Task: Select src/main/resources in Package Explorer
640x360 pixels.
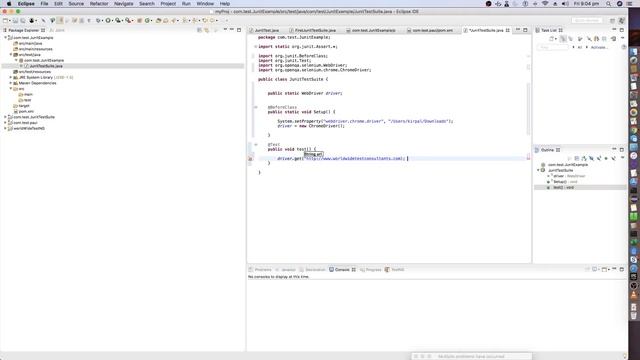Action: click(36, 49)
